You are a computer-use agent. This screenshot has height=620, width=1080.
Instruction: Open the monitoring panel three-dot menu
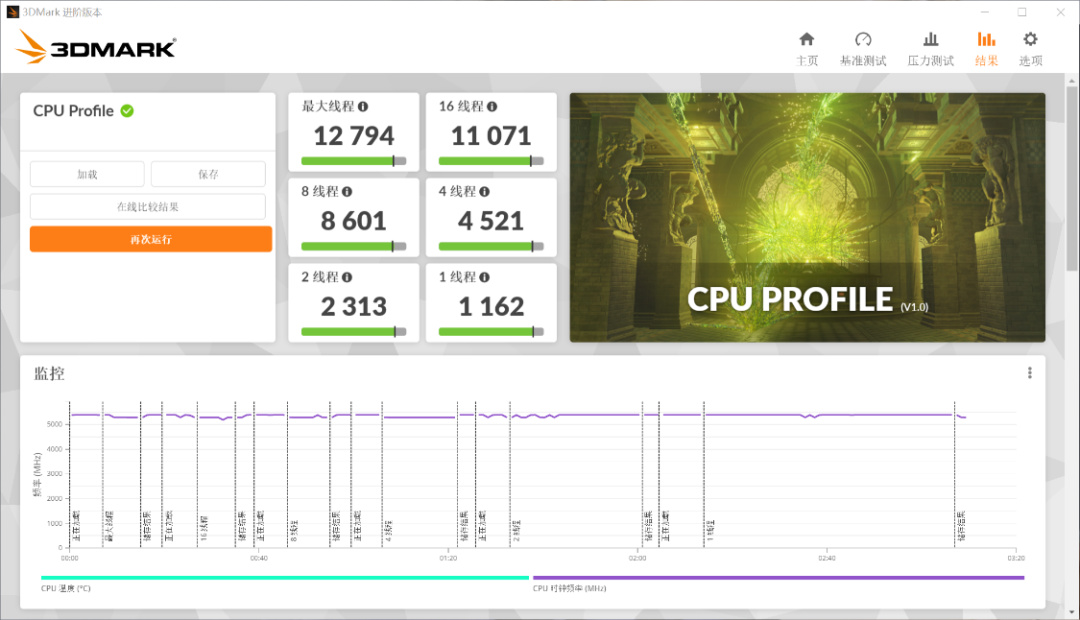1030,373
